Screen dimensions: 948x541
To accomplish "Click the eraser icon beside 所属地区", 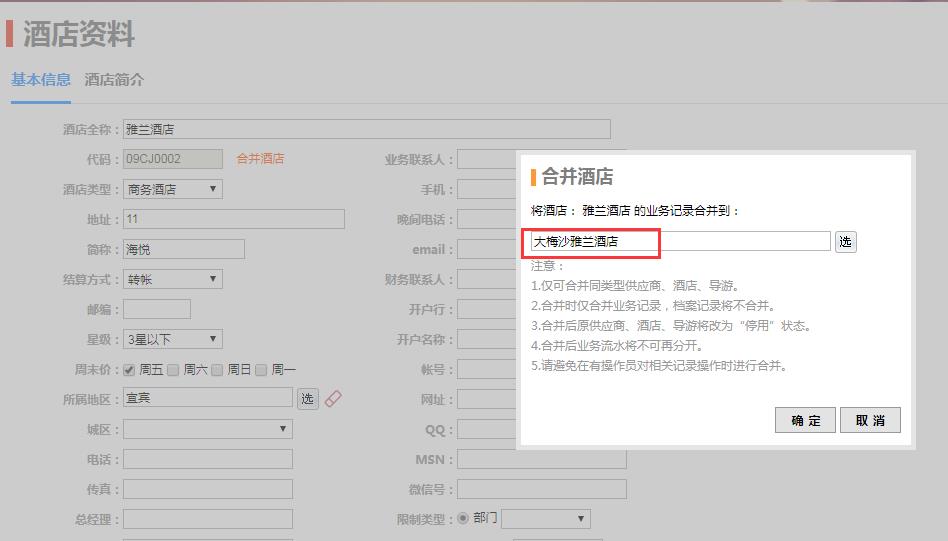I will click(334, 399).
